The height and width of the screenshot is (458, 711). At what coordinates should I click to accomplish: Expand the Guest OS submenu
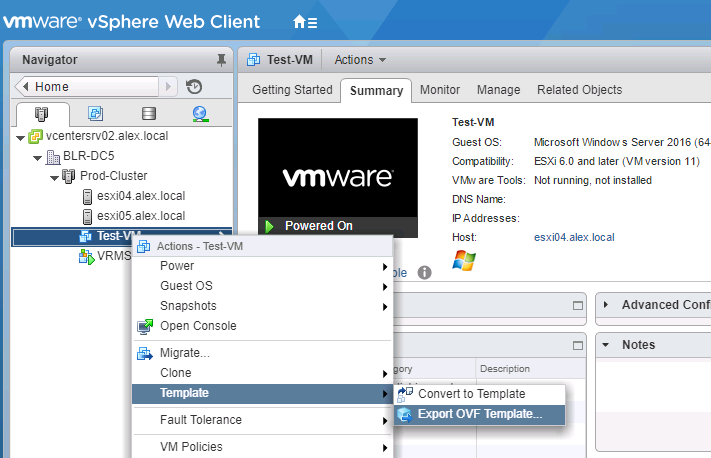coord(262,286)
